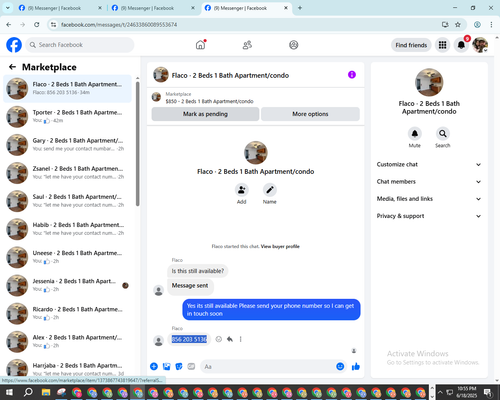Open the emoji picker

(340, 367)
